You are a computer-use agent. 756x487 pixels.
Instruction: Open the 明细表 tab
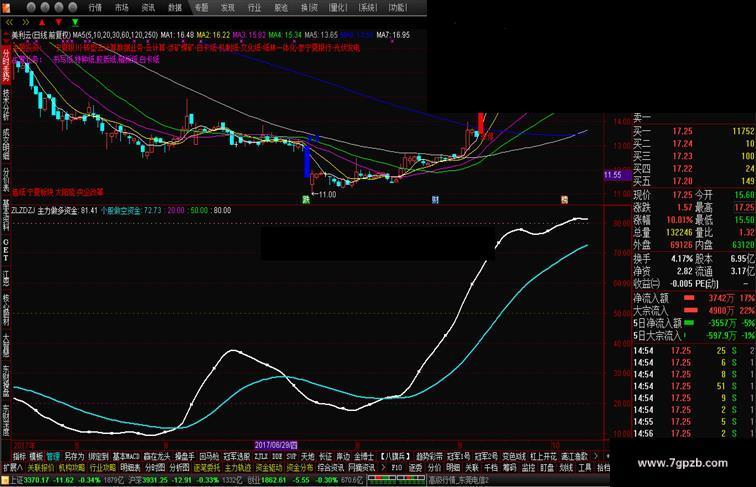(130, 468)
